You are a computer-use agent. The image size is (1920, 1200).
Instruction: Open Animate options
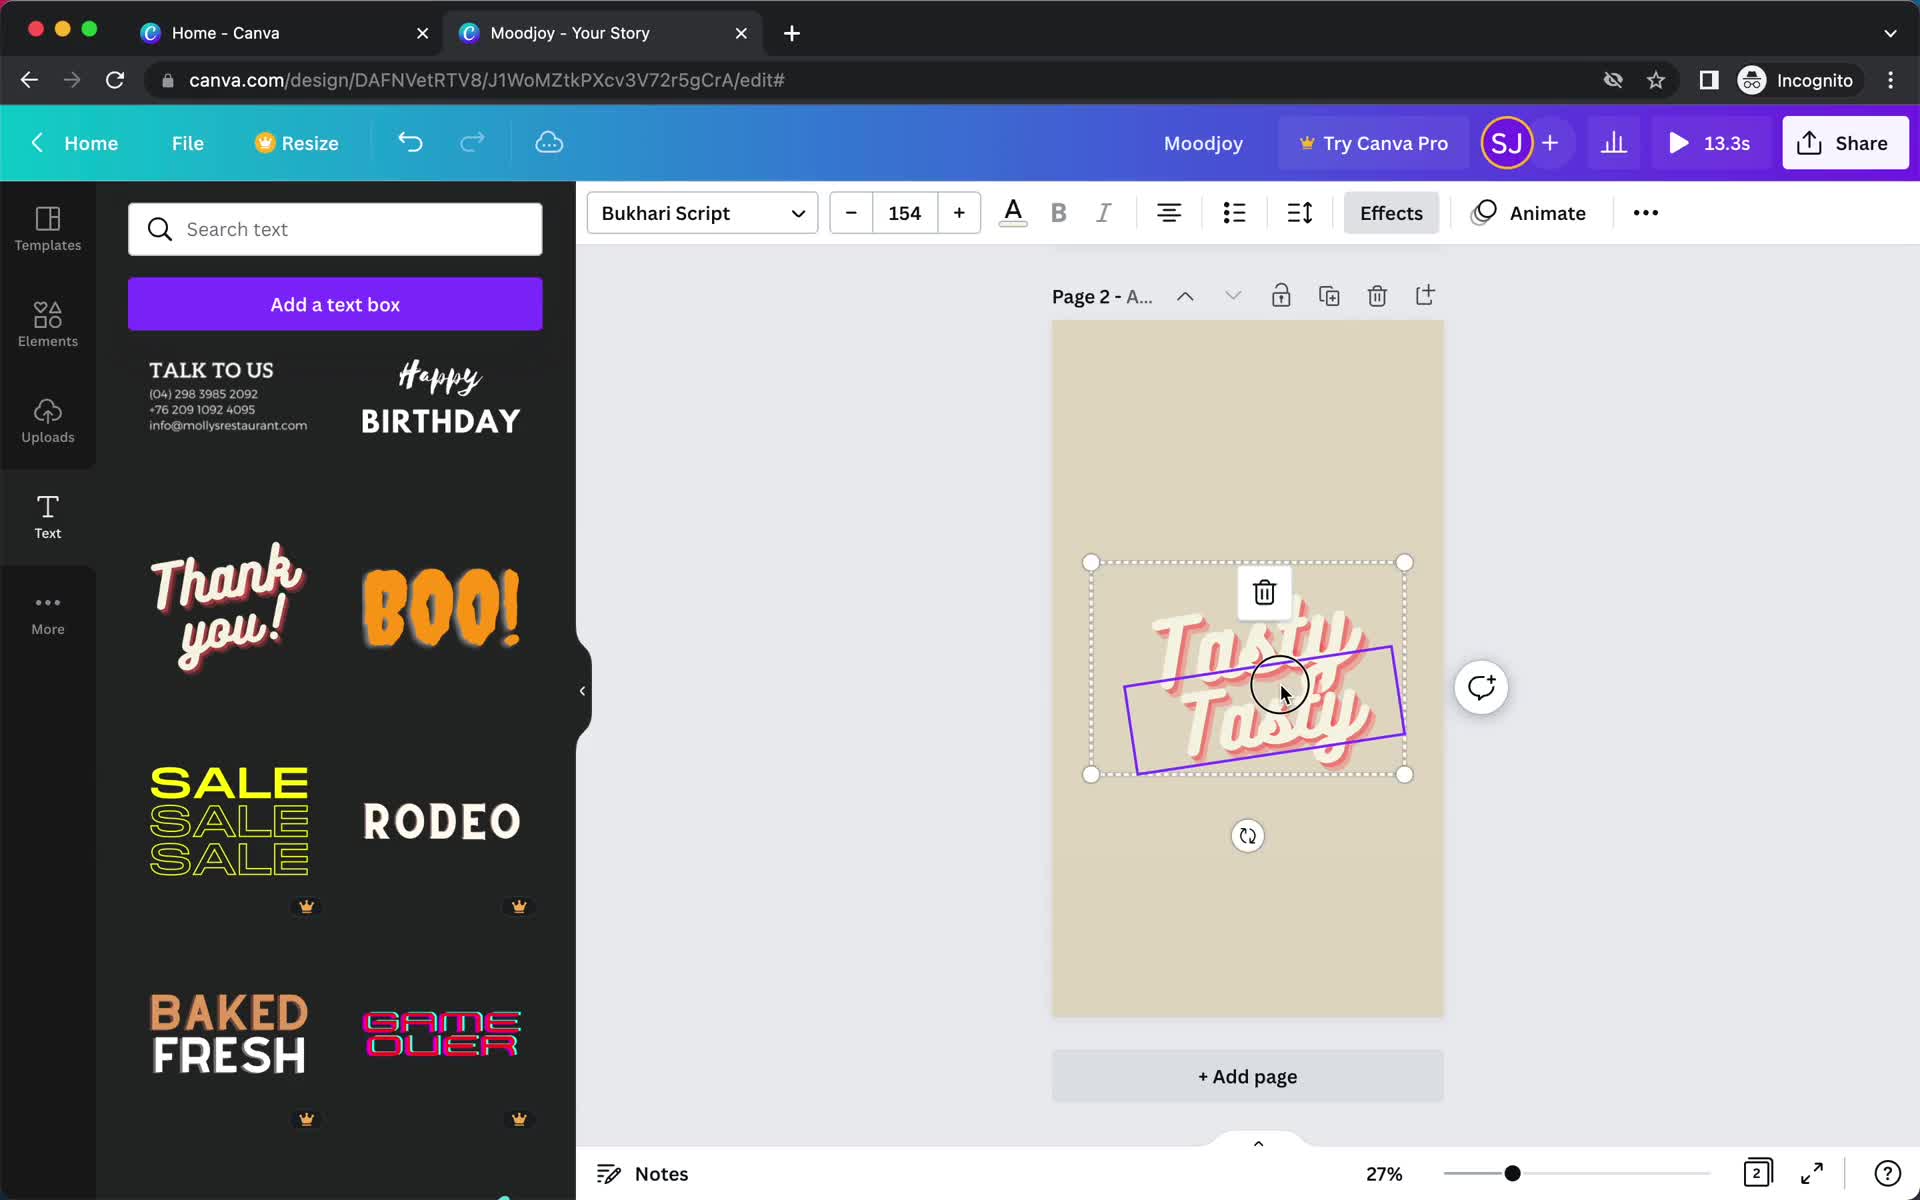[x=1529, y=213]
